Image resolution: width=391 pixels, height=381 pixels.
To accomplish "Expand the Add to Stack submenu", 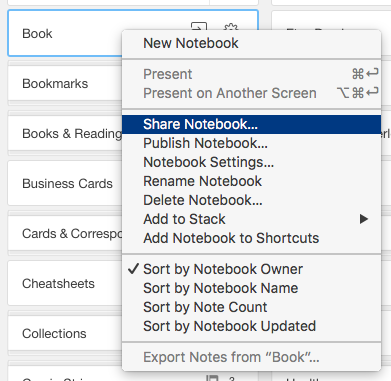I will (252, 219).
